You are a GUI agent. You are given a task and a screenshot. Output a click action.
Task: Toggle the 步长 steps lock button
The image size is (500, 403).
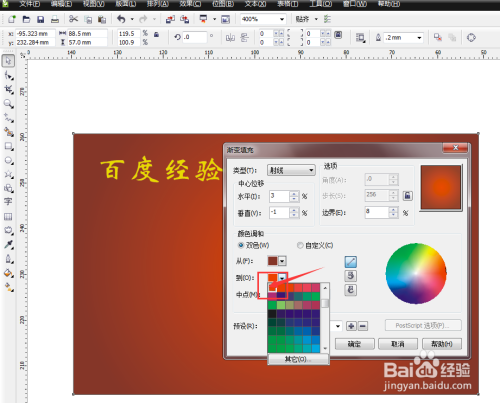(x=408, y=196)
